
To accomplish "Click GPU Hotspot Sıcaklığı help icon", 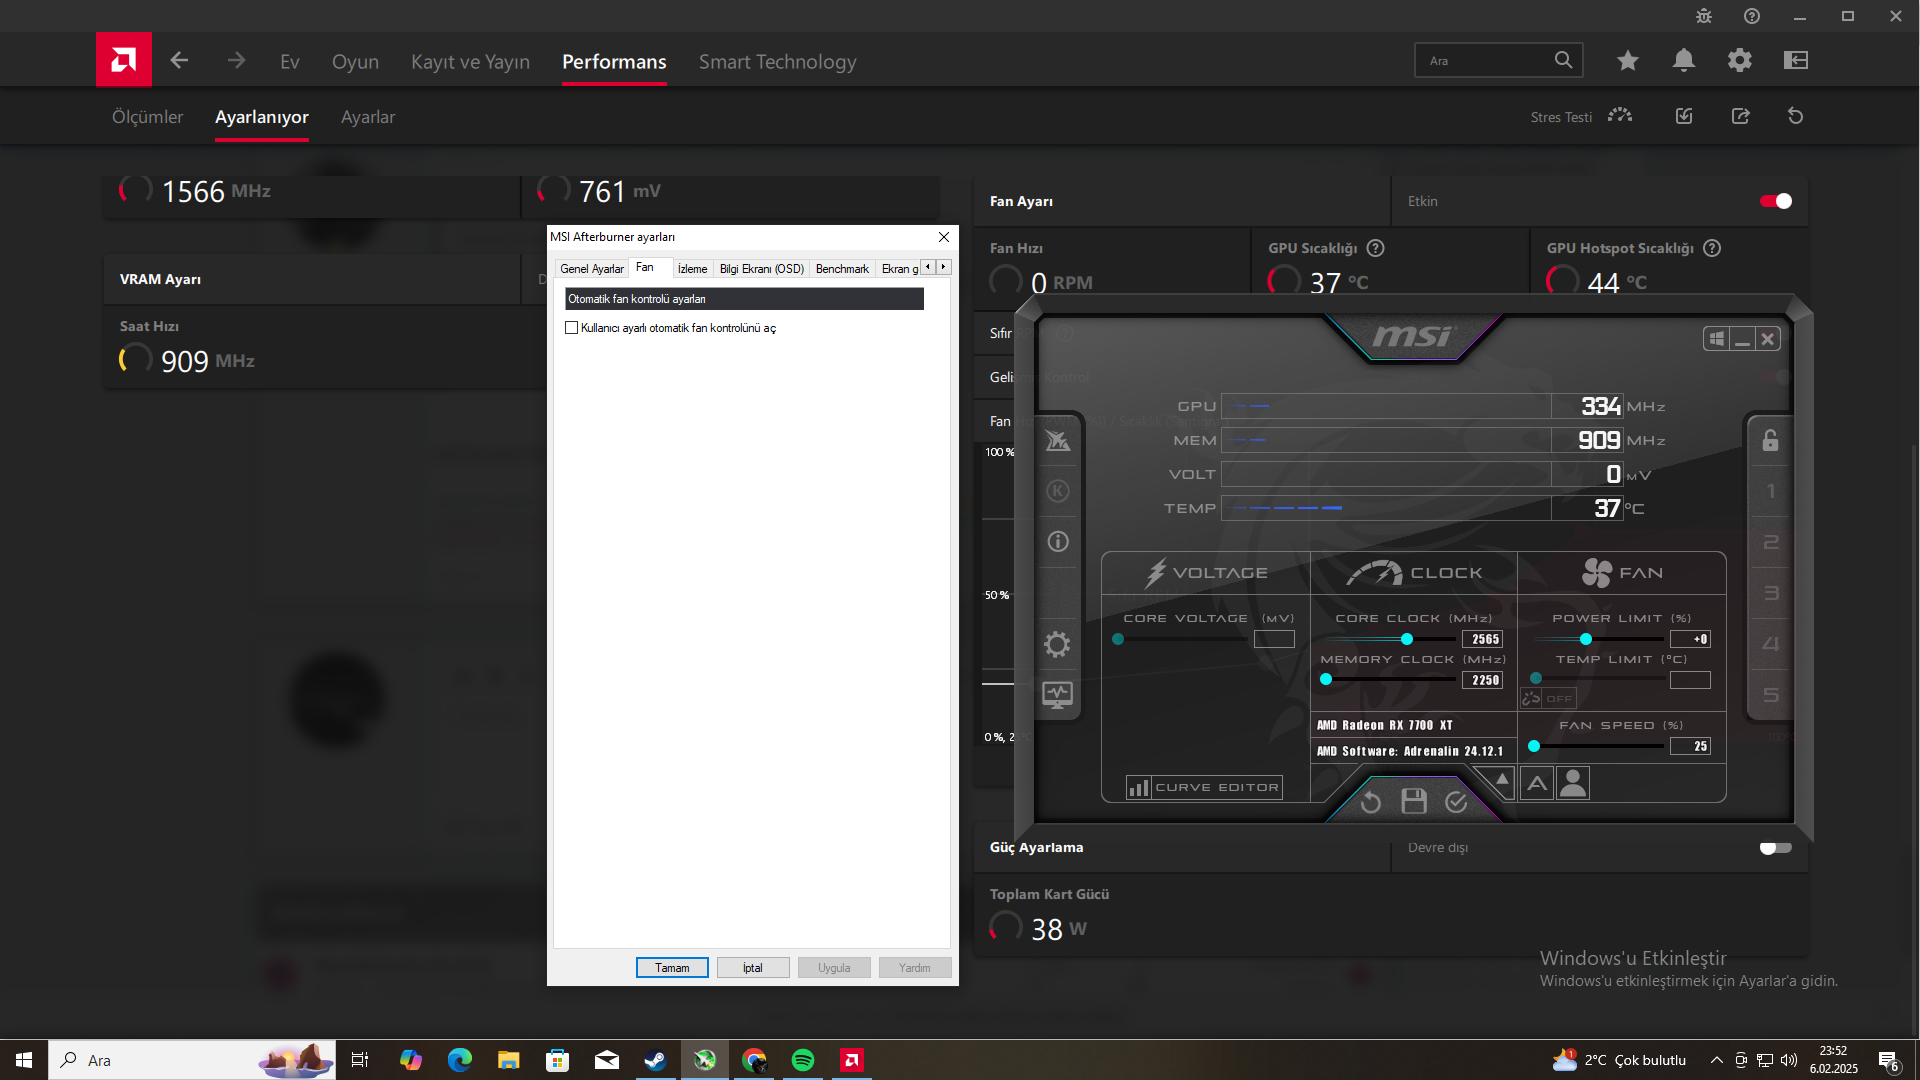I will coord(1712,248).
